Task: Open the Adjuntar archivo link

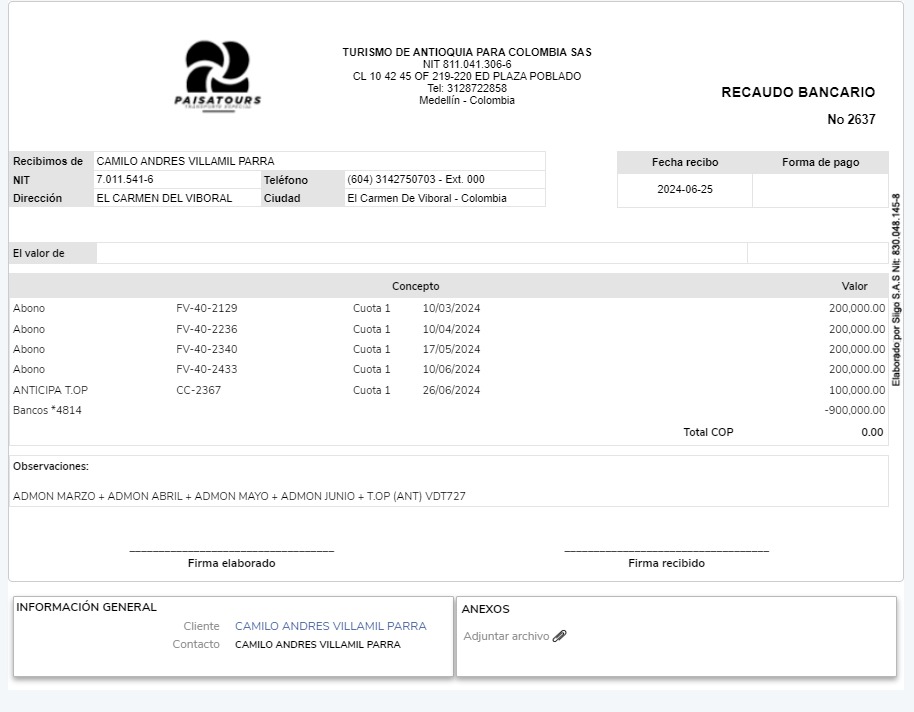Action: coord(506,636)
